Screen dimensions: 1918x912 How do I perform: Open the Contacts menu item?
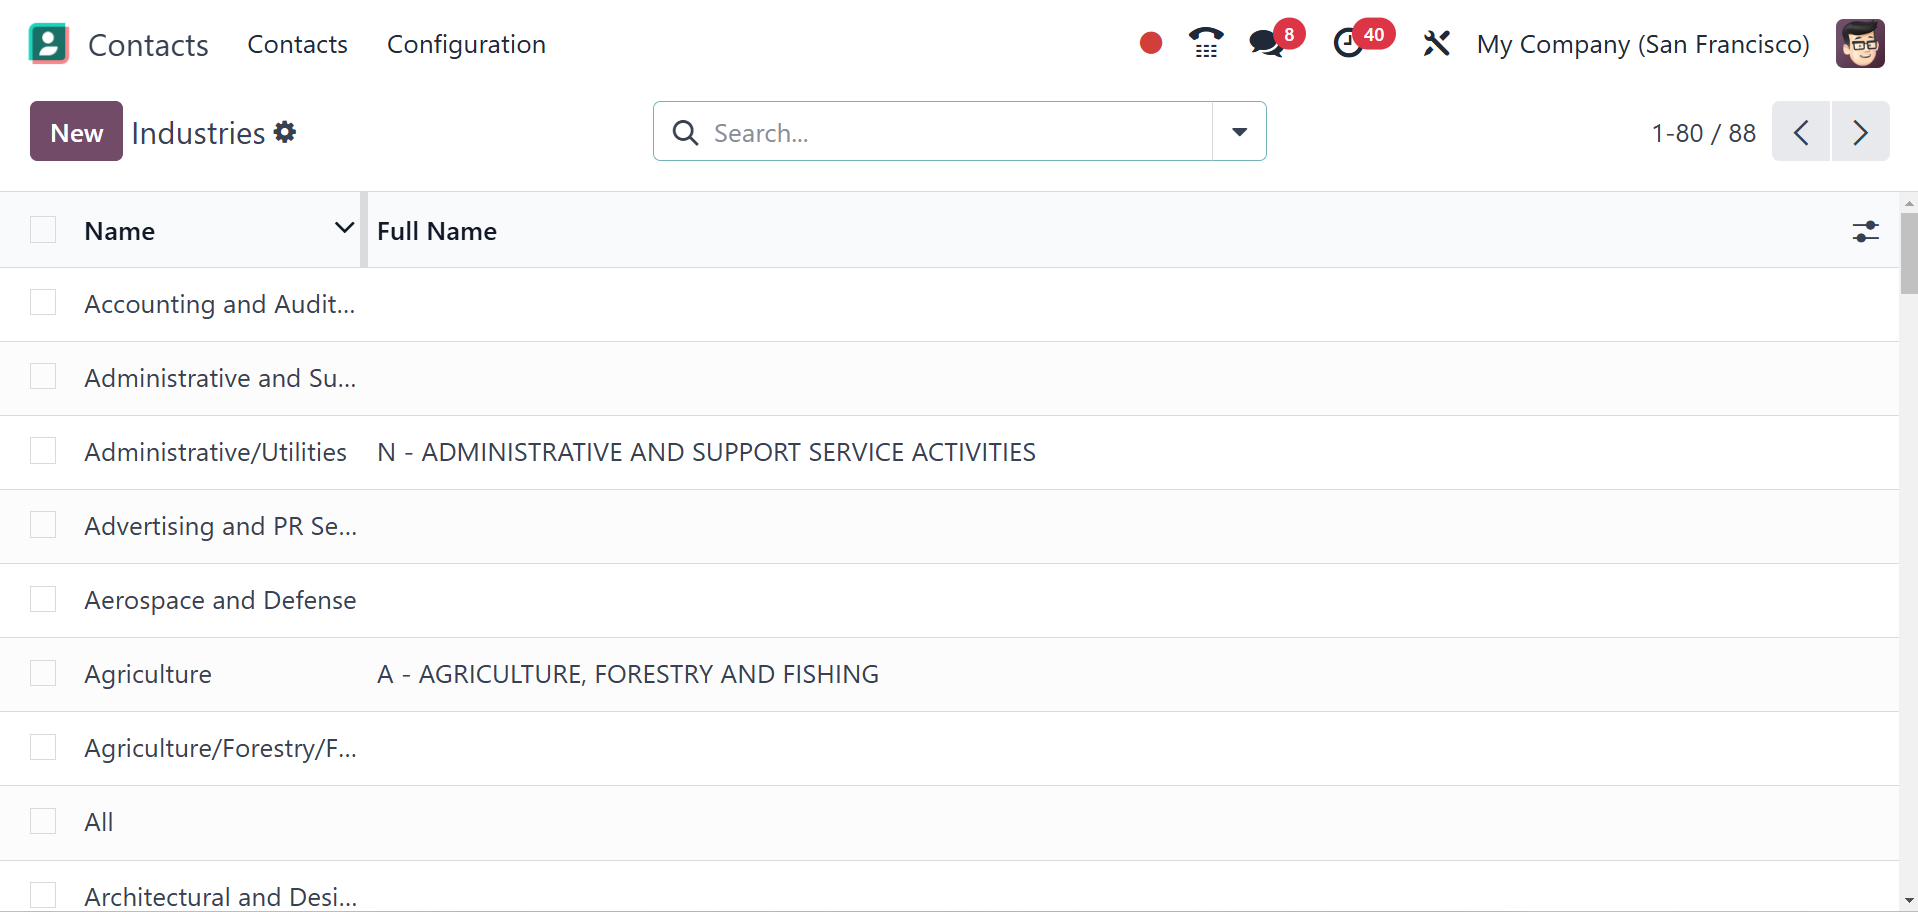(297, 45)
